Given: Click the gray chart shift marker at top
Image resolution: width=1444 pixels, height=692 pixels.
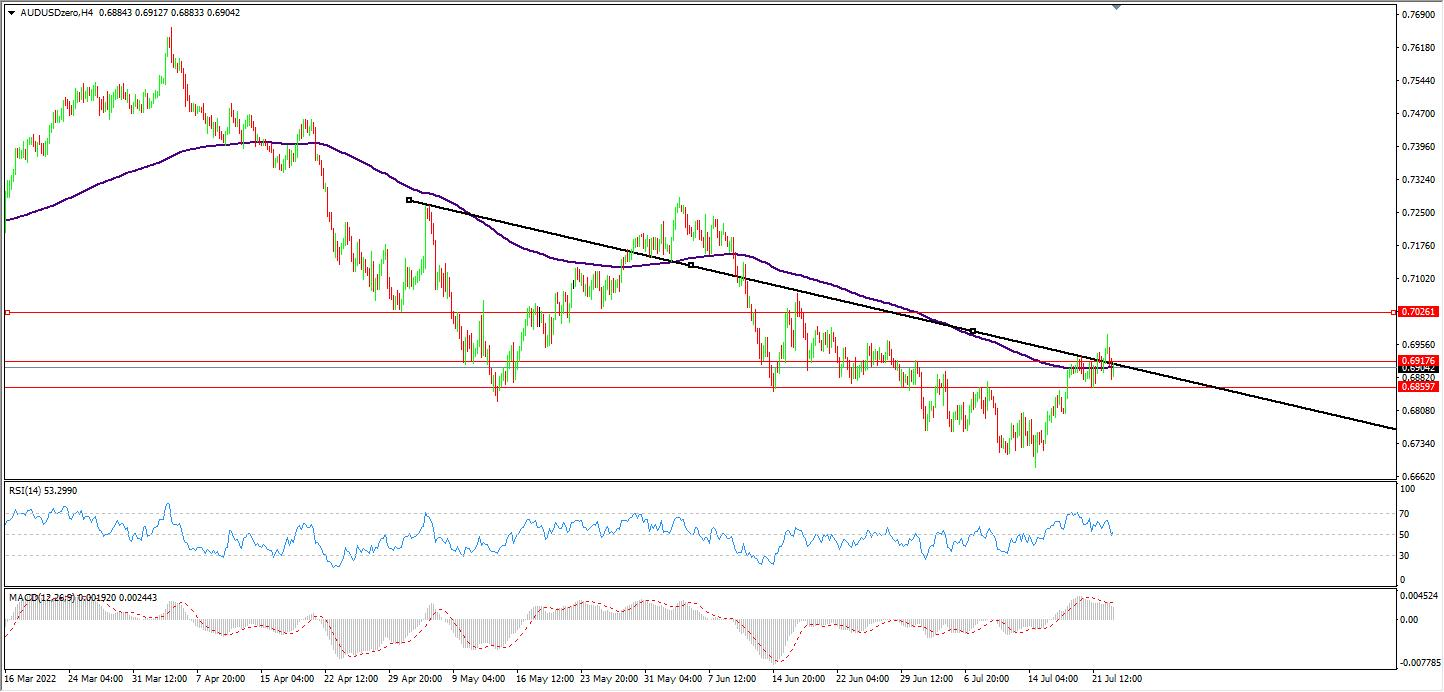Looking at the screenshot, I should [x=1116, y=7].
